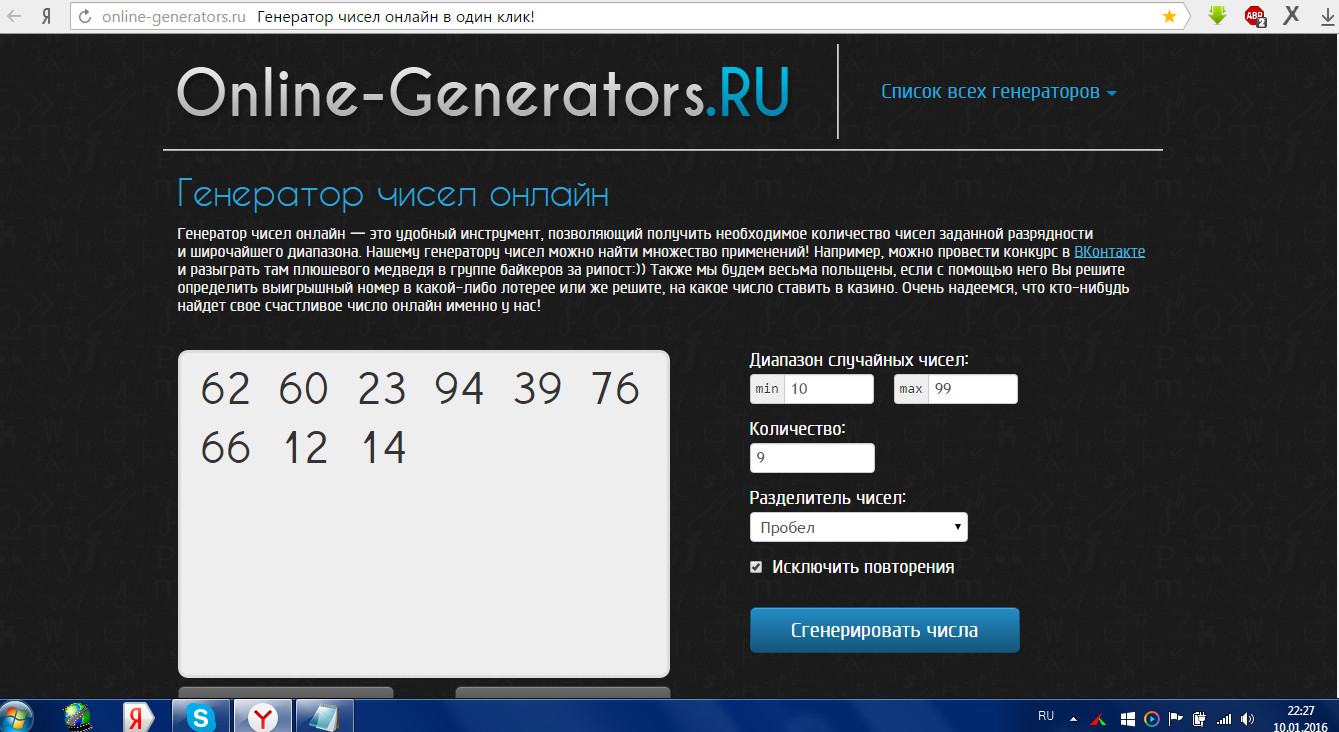Expand 'Список всех генераторов' menu

point(997,92)
